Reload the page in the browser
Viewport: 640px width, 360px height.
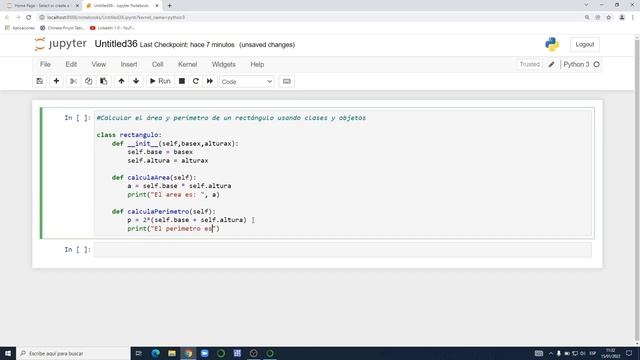click(29, 18)
